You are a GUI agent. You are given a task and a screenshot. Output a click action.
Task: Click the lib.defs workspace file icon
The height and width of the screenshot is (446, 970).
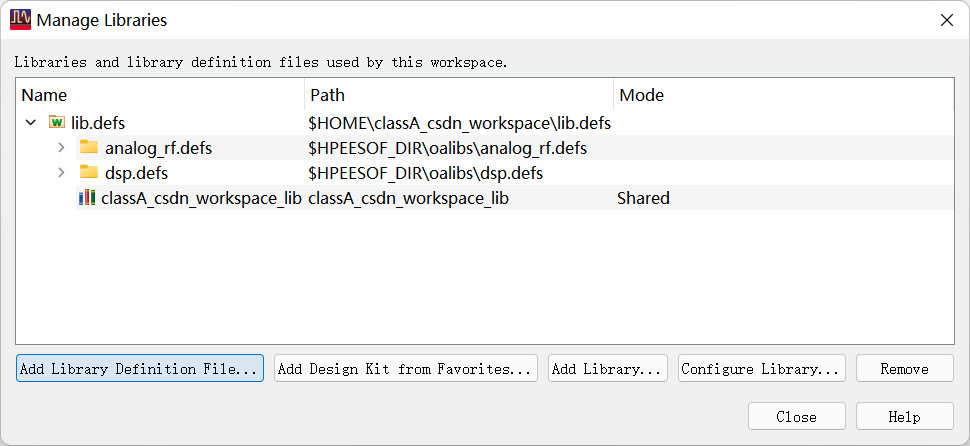point(57,123)
